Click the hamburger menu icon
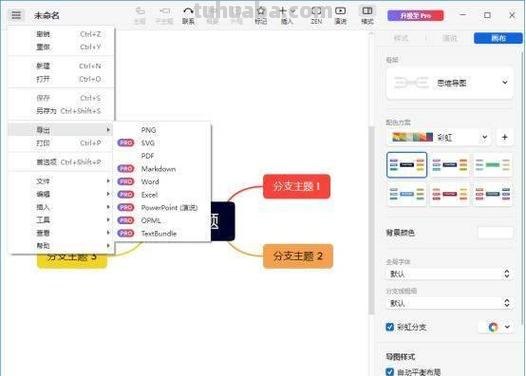This screenshot has width=526, height=376. (x=16, y=15)
